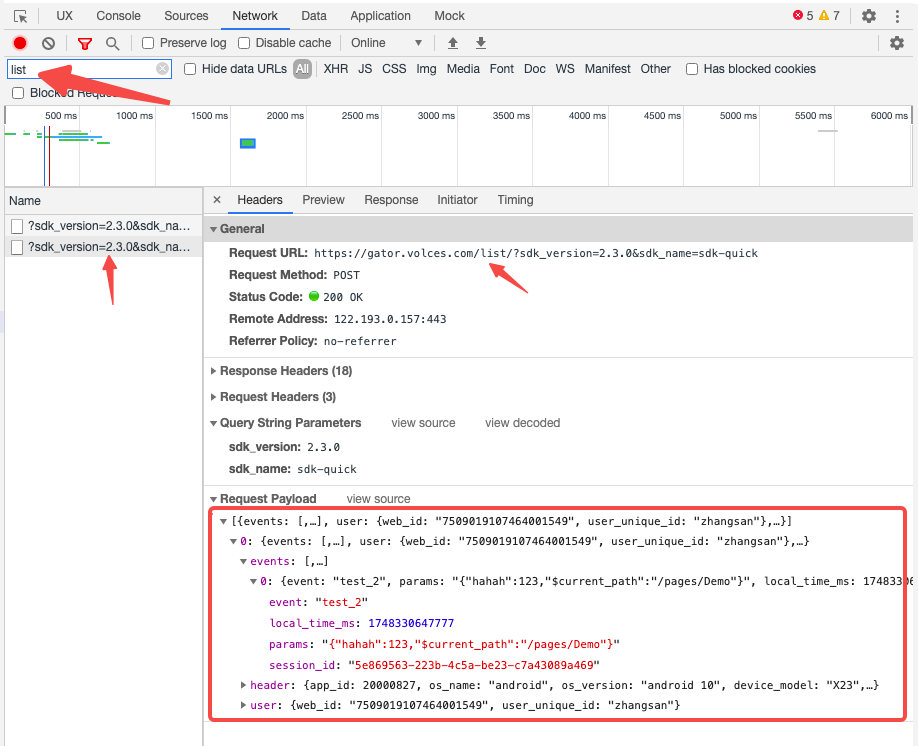918x746 pixels.
Task: Filter by WS type
Action: click(x=564, y=69)
